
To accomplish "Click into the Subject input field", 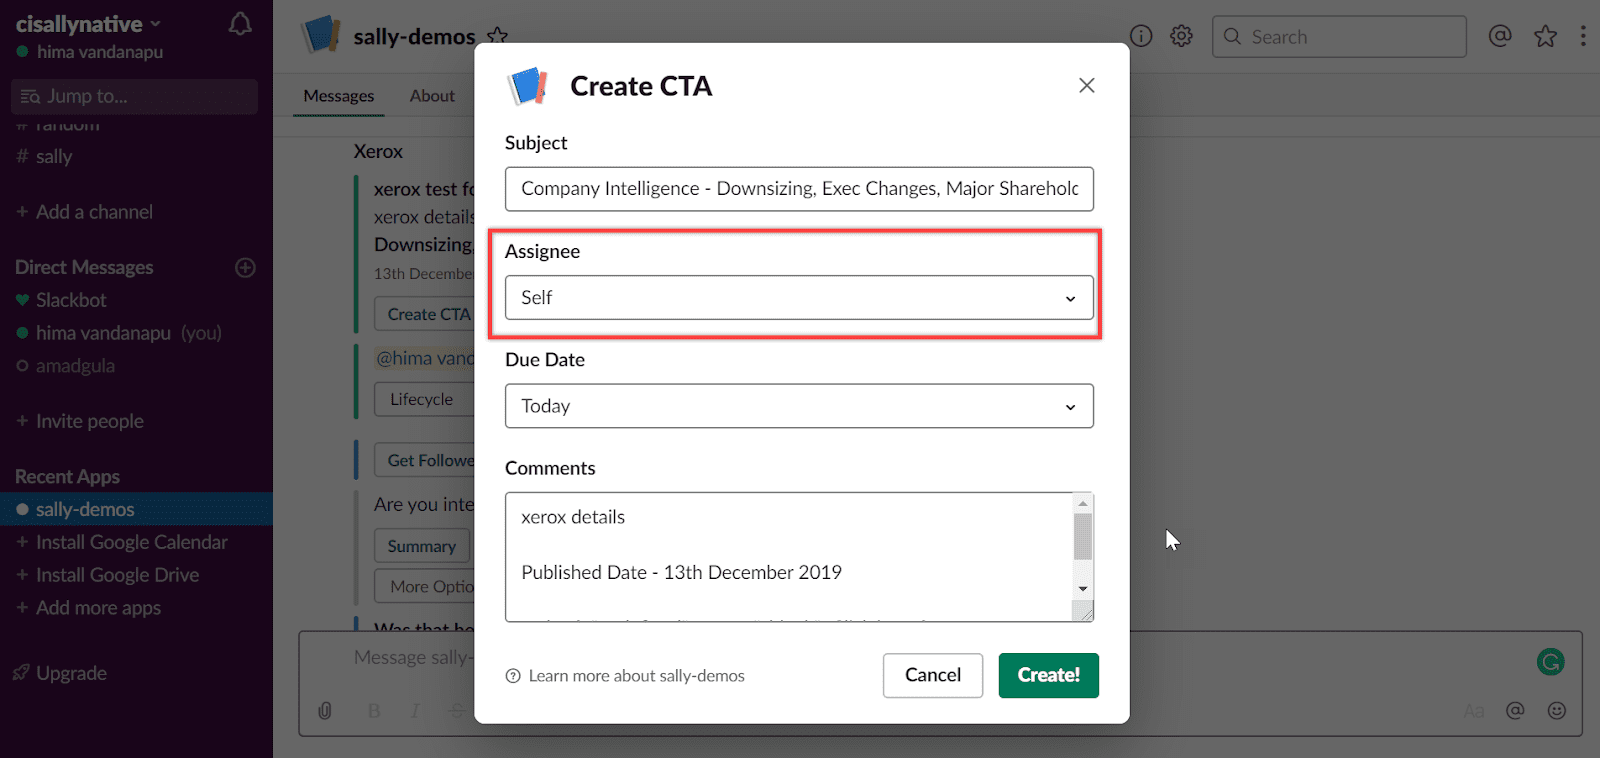I will click(799, 189).
